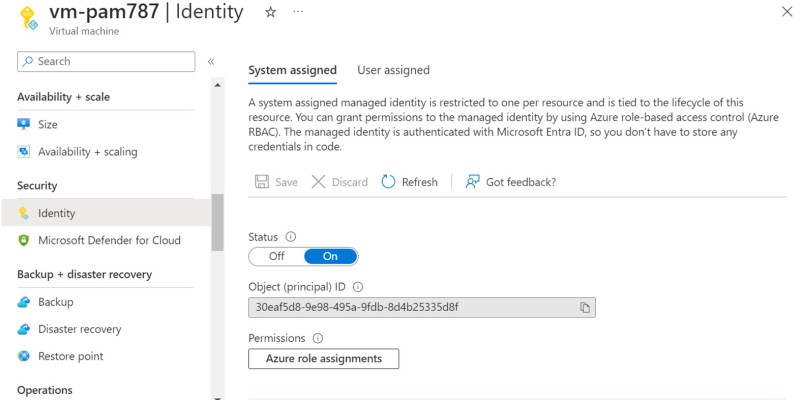Click the Disaster recovery cloud icon

click(x=23, y=329)
